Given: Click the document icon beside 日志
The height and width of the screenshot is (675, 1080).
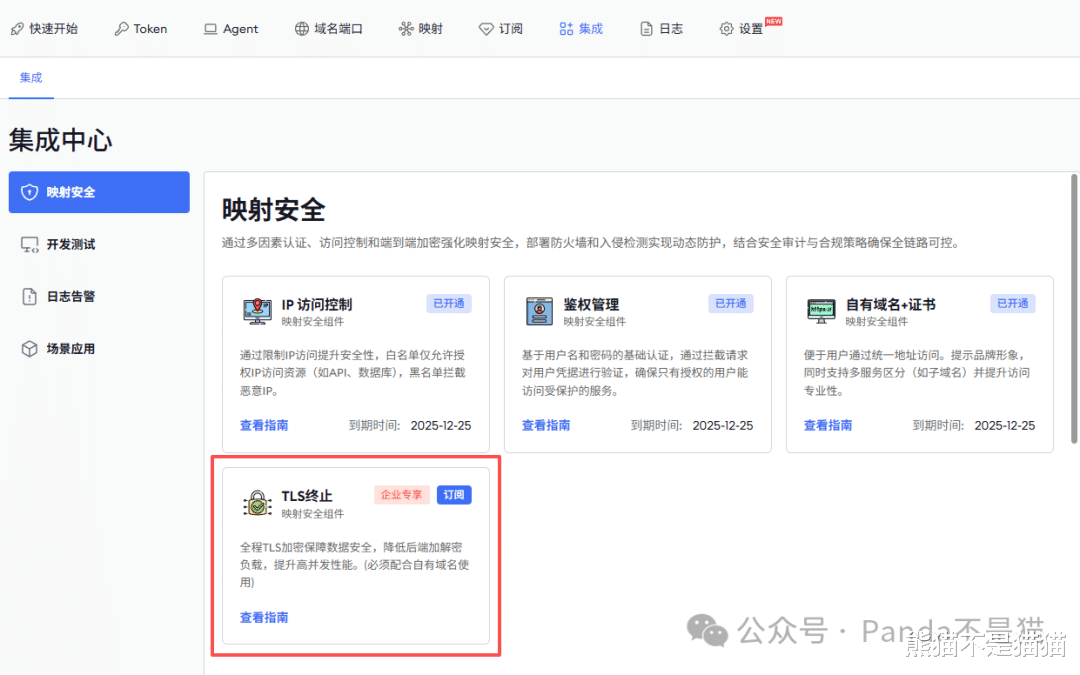Looking at the screenshot, I should pyautogui.click(x=646, y=29).
